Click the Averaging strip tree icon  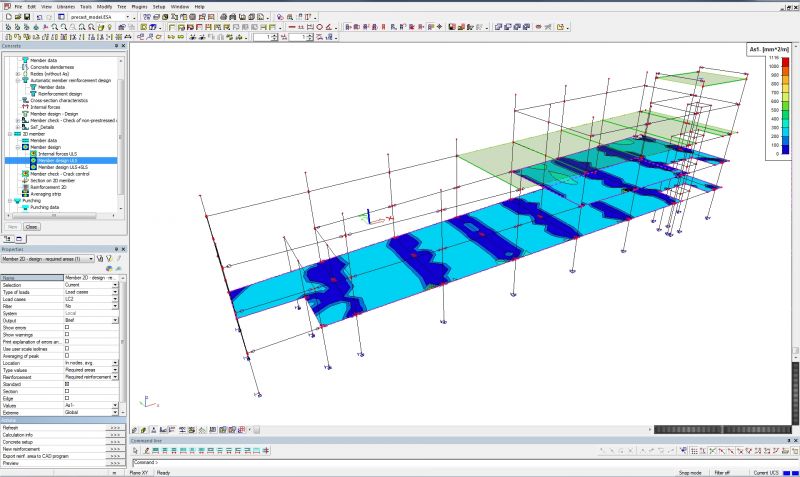(x=25, y=193)
